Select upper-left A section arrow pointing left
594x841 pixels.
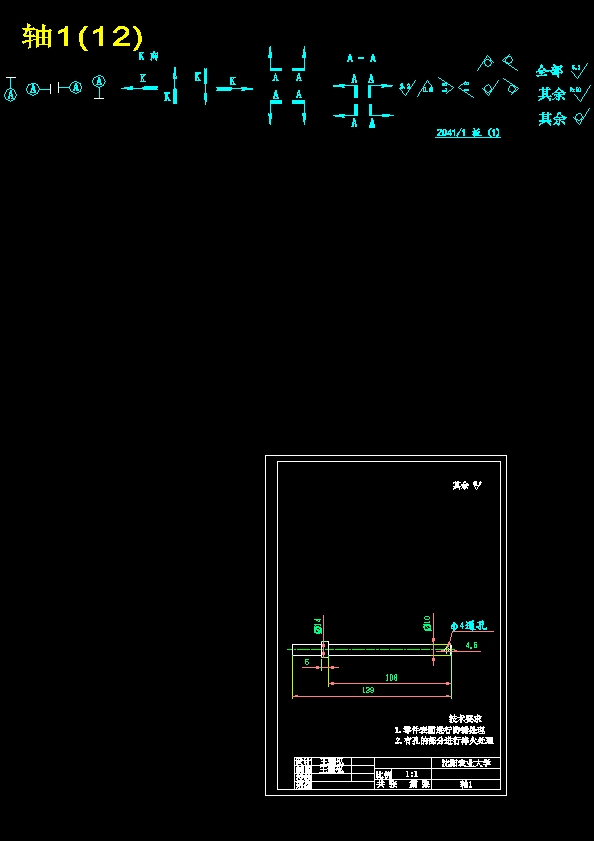point(346,86)
